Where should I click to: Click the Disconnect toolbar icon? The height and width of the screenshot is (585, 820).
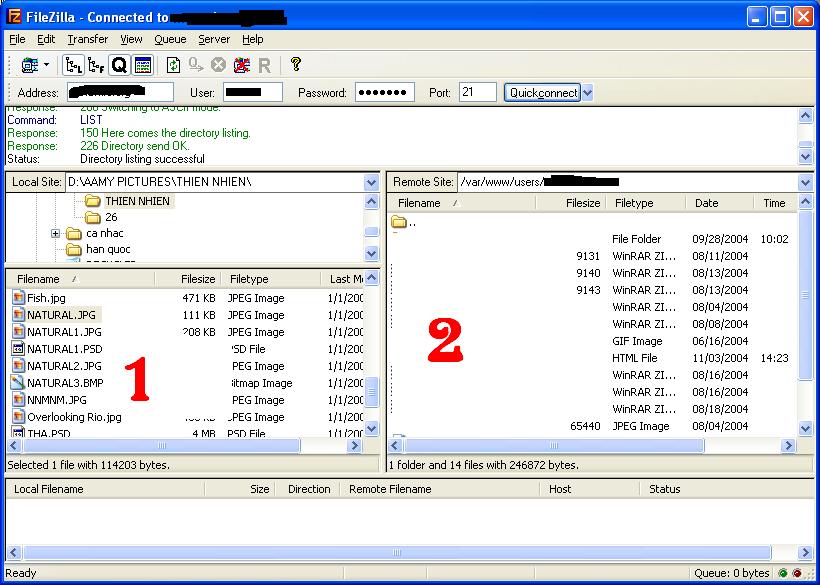click(x=241, y=65)
